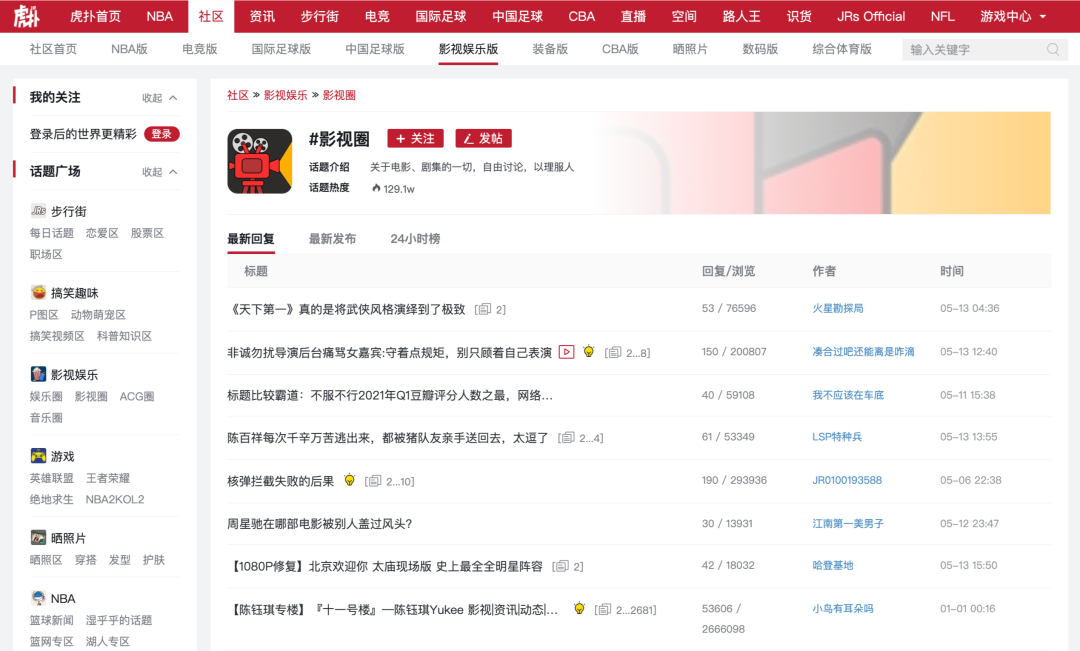Open JRs Official in the top bar
The width and height of the screenshot is (1080, 651).
(x=871, y=17)
